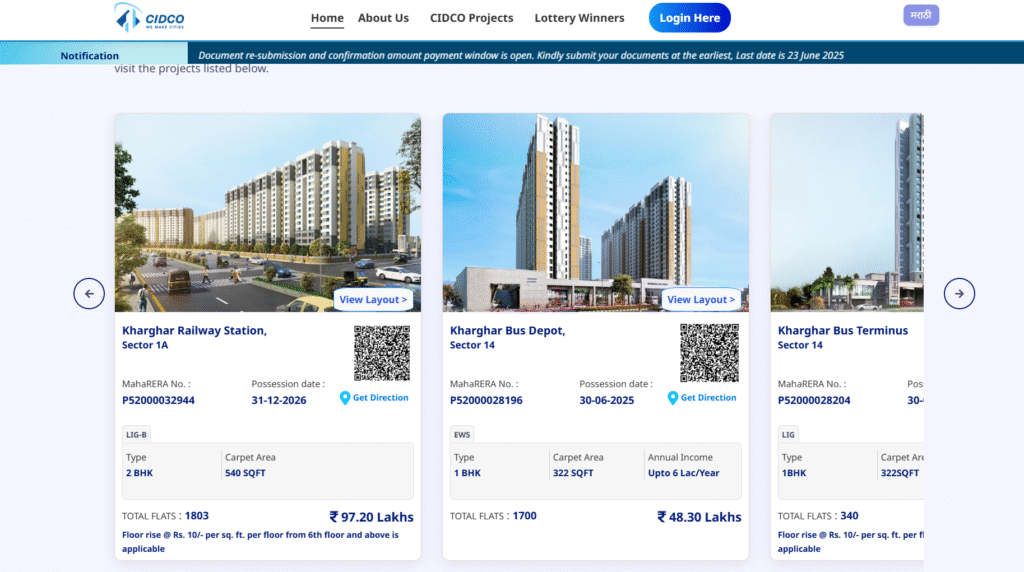Click map pin beside Railway Station Get Direction
Screen dimensions: 1024x572
tap(345, 398)
